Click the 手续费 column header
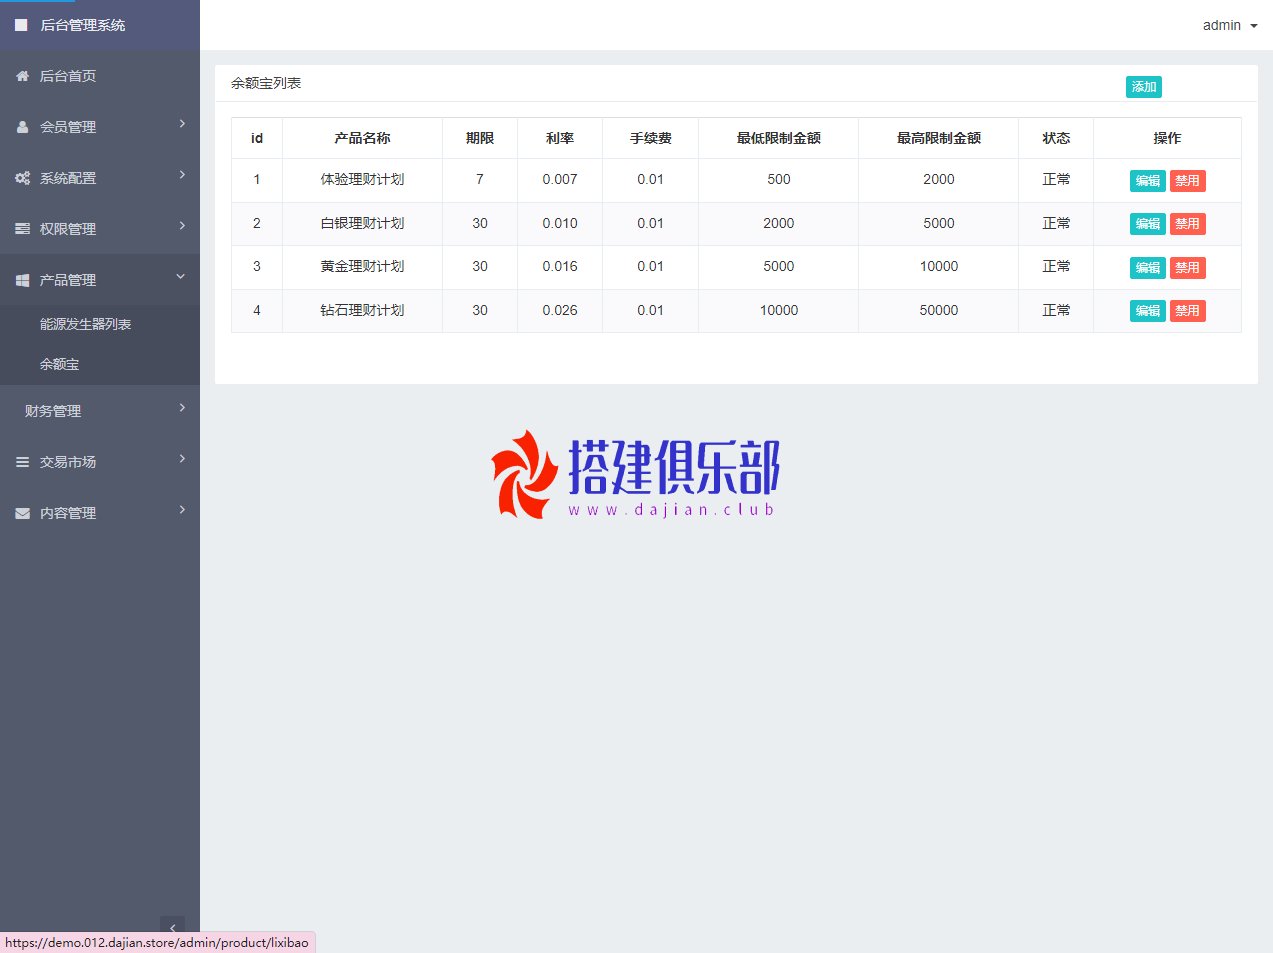Screen dimensions: 1273x953 click(x=651, y=138)
